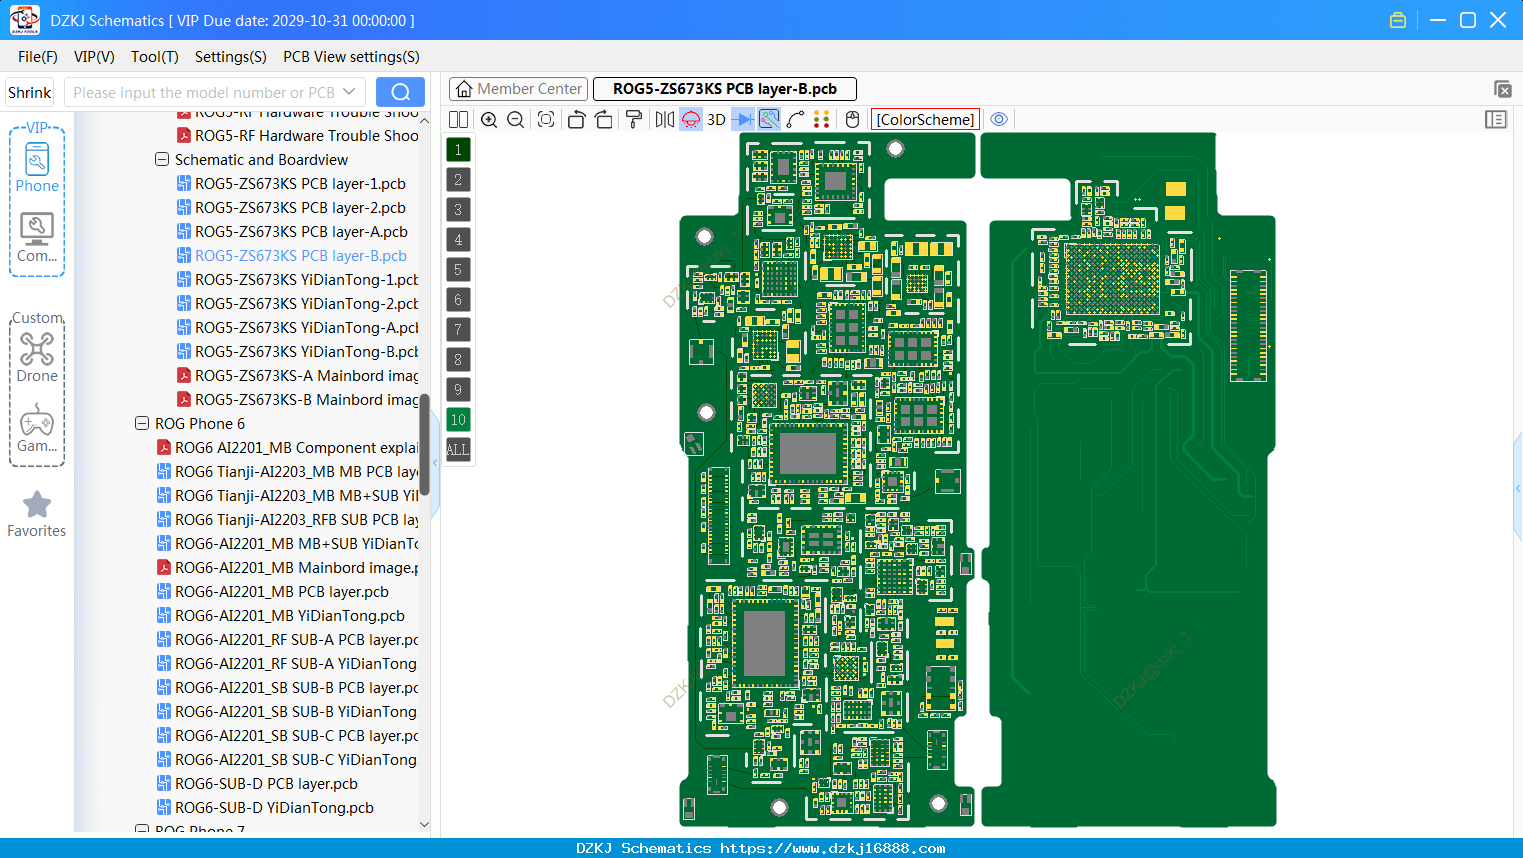
Task: Open the Computer repair category
Action: [x=37, y=238]
